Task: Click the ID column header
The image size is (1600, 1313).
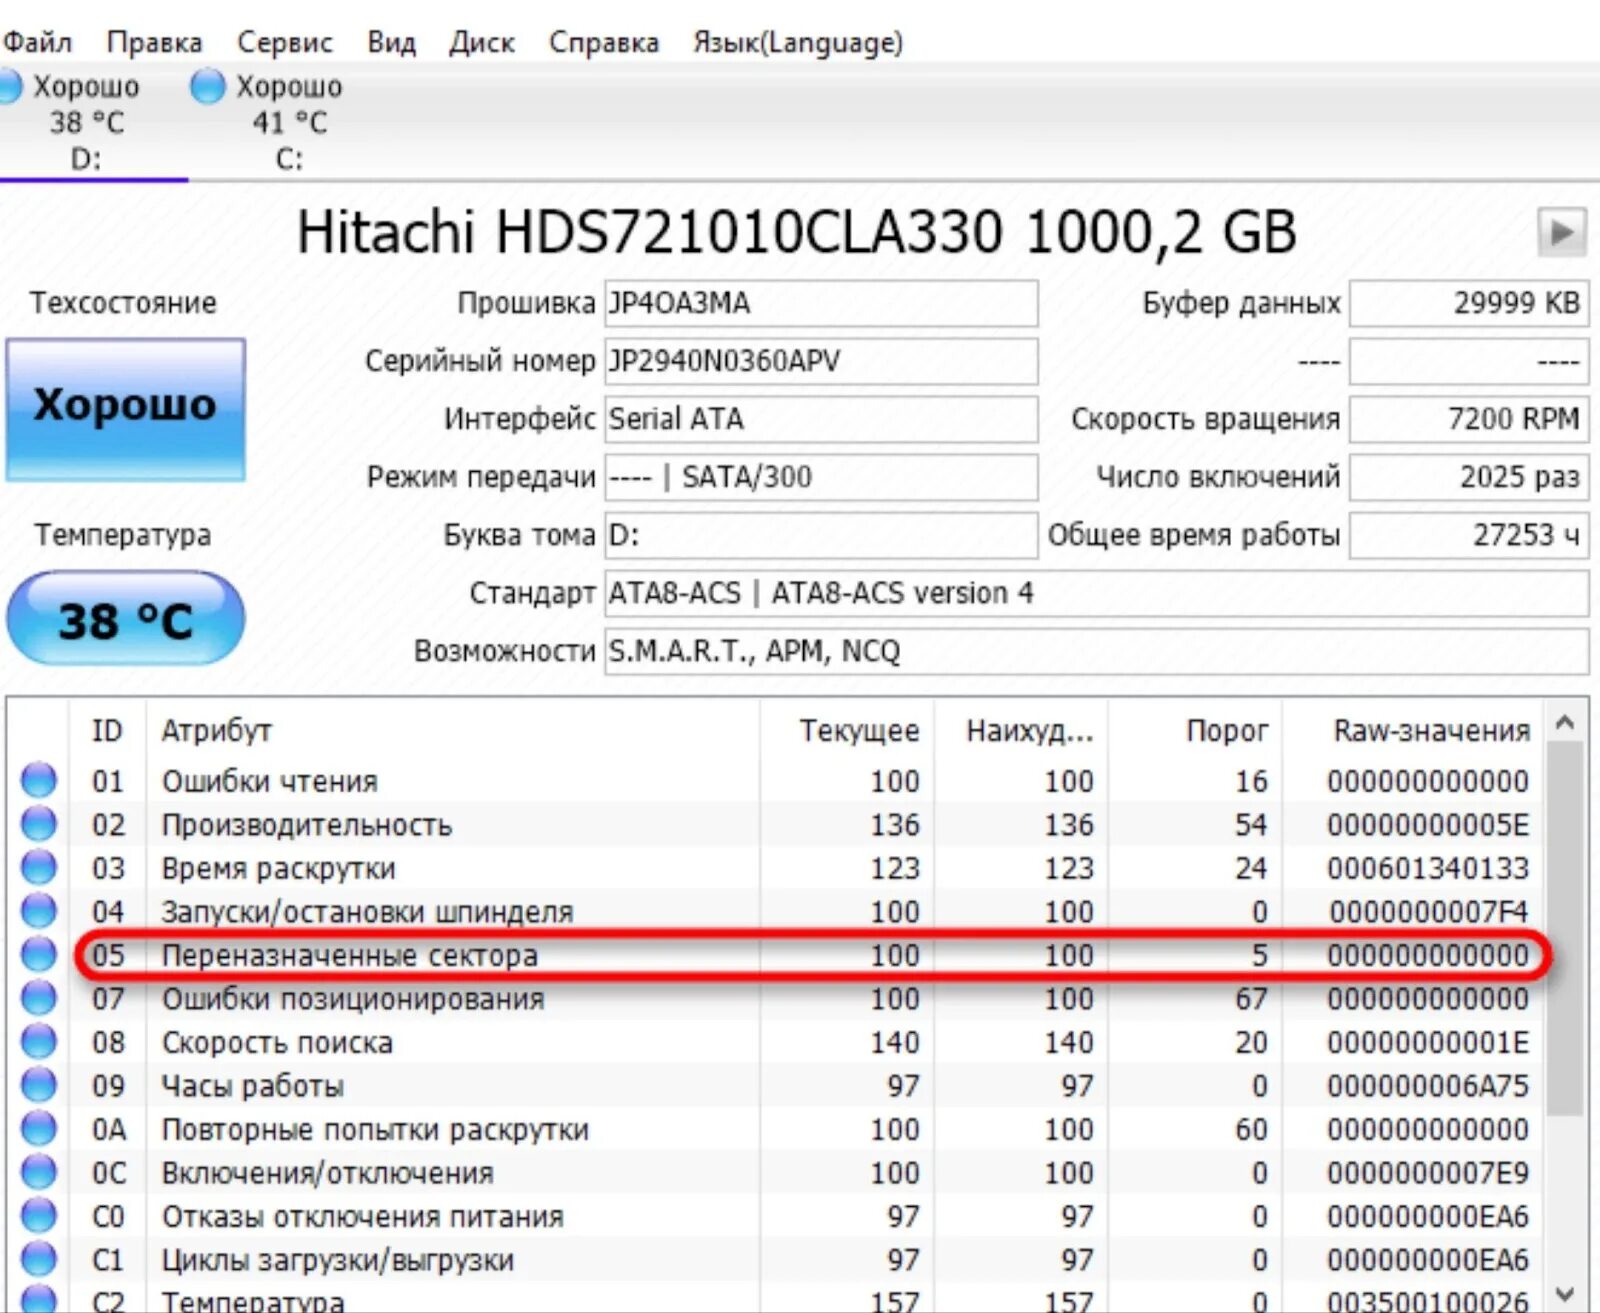Action: pos(107,730)
